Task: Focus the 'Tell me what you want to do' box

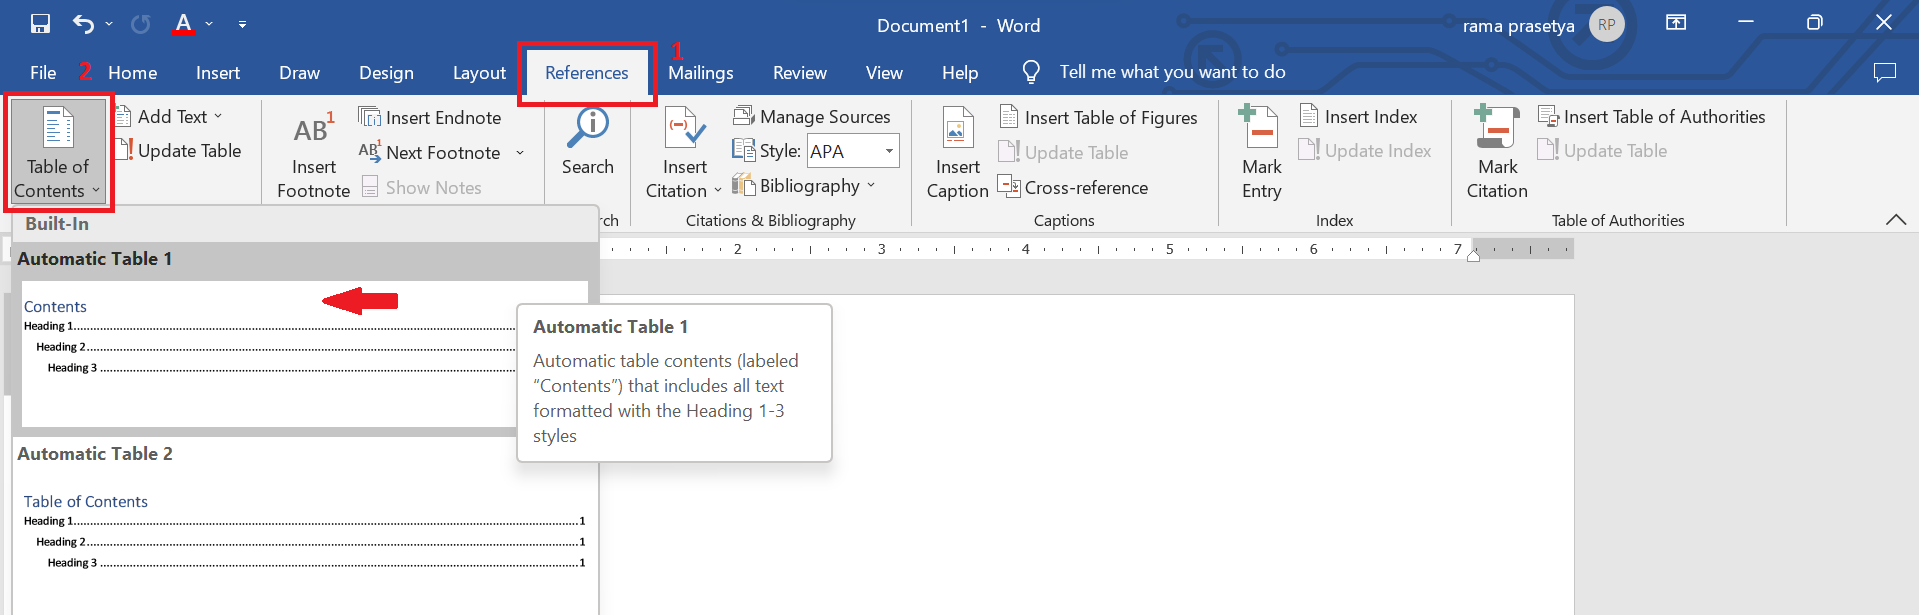Action: click(x=1172, y=72)
